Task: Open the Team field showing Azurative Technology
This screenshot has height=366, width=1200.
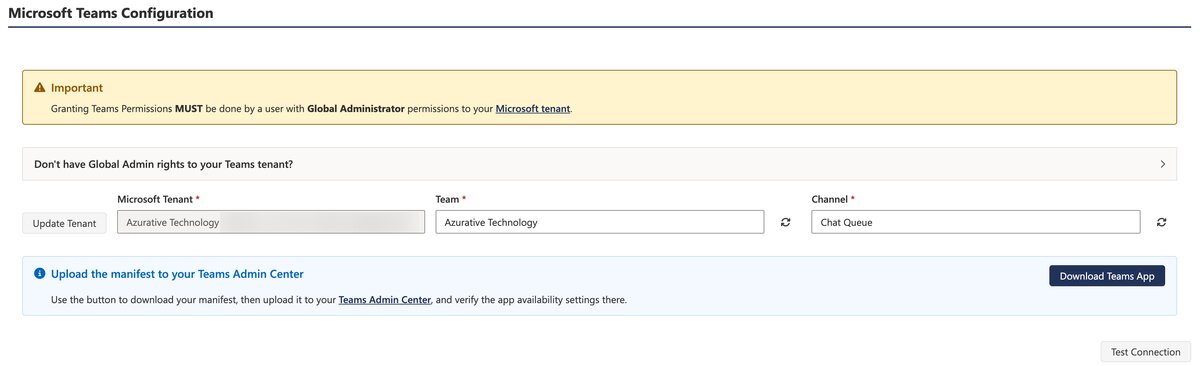Action: [600, 222]
